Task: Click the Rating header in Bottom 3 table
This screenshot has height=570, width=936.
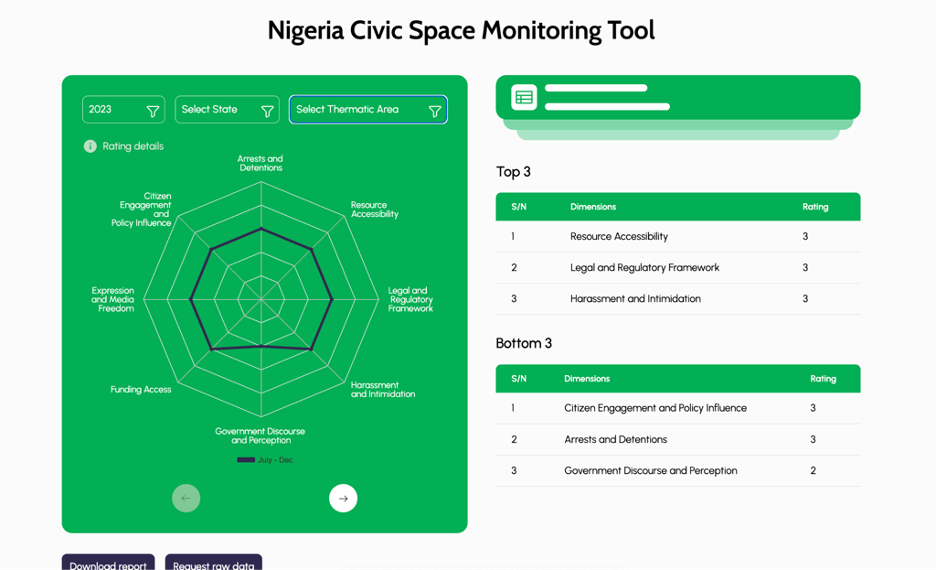Action: click(823, 379)
